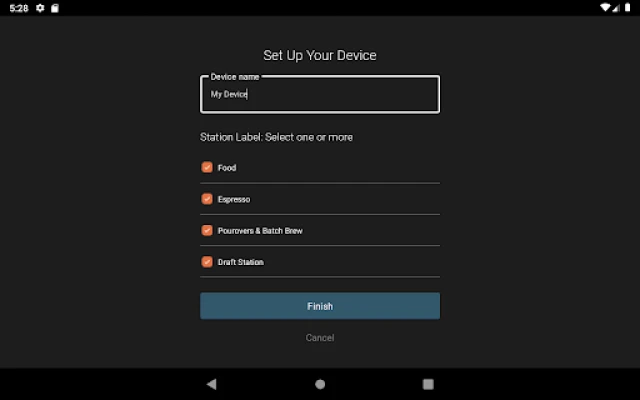Uncheck the Espresso station checkbox
The height and width of the screenshot is (400, 640).
click(207, 199)
